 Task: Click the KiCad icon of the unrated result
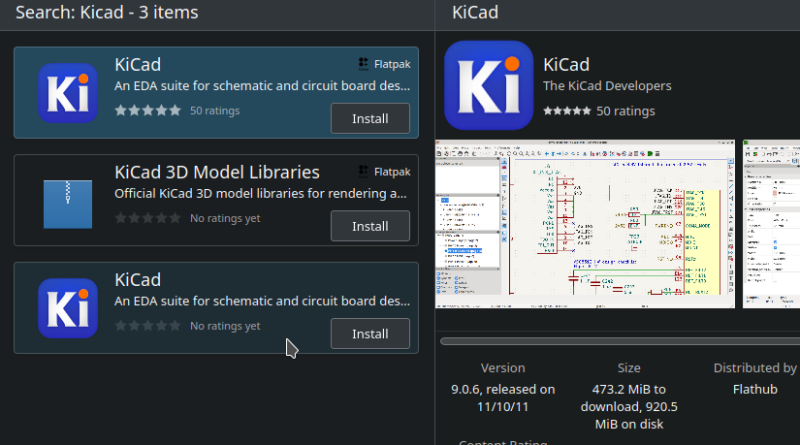pyautogui.click(x=67, y=307)
